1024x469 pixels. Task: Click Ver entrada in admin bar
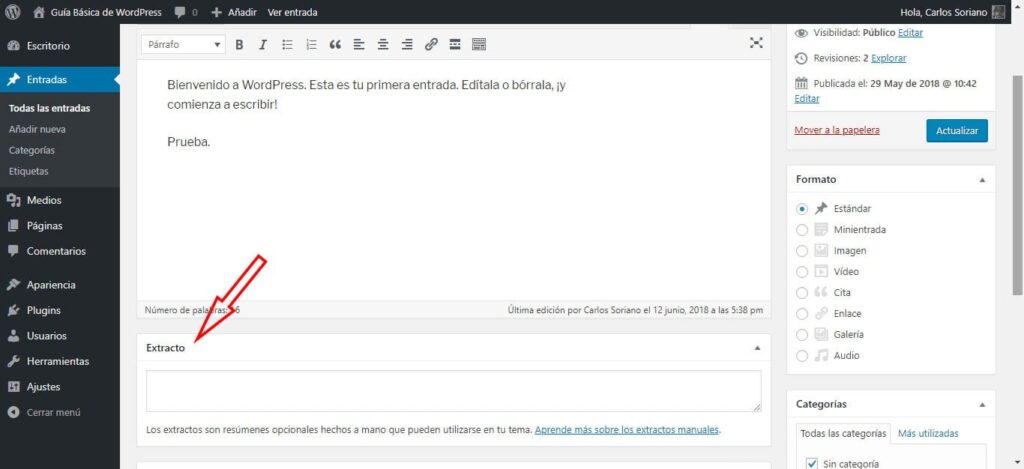coord(293,12)
